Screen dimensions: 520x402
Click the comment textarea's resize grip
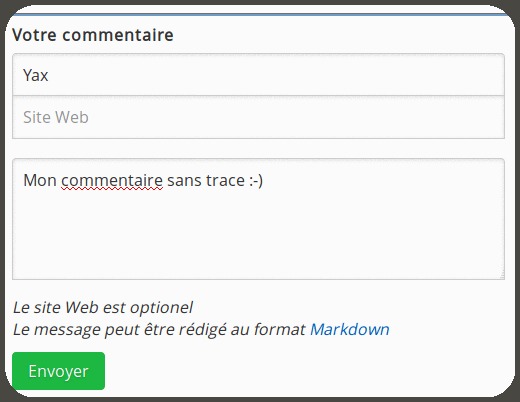tap(502, 275)
